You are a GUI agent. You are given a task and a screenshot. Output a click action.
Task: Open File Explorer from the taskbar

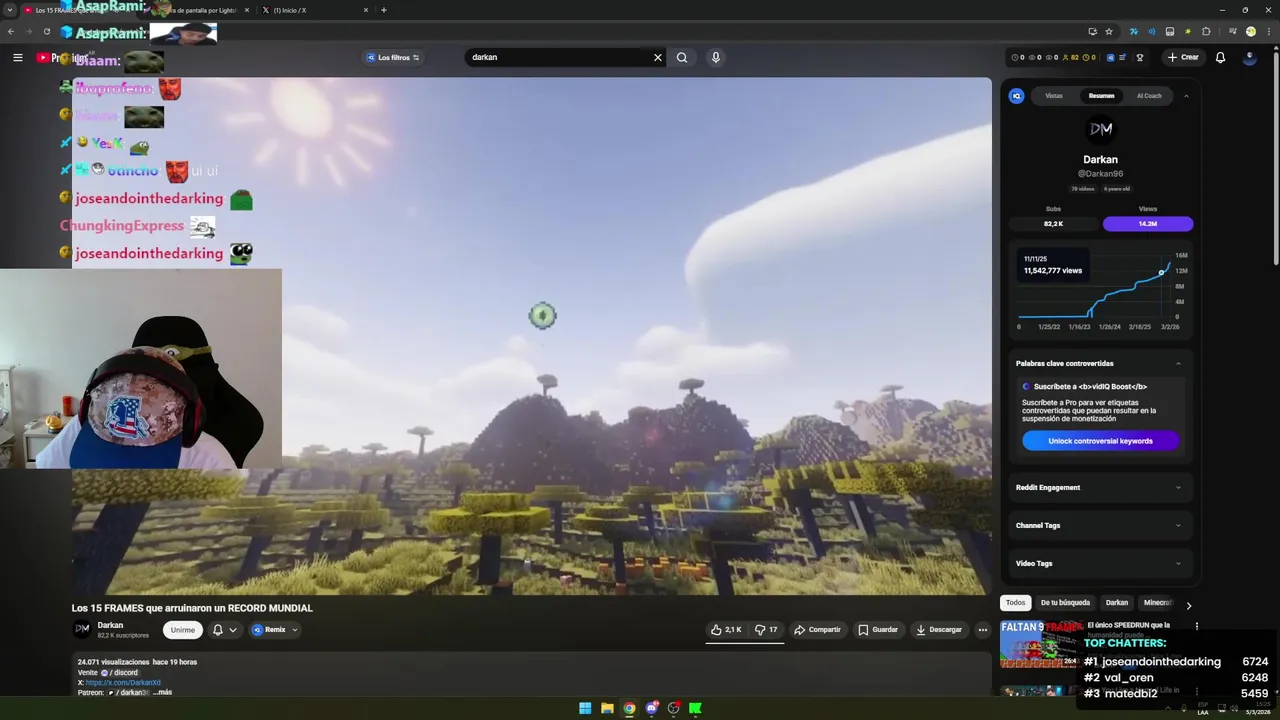[x=607, y=708]
